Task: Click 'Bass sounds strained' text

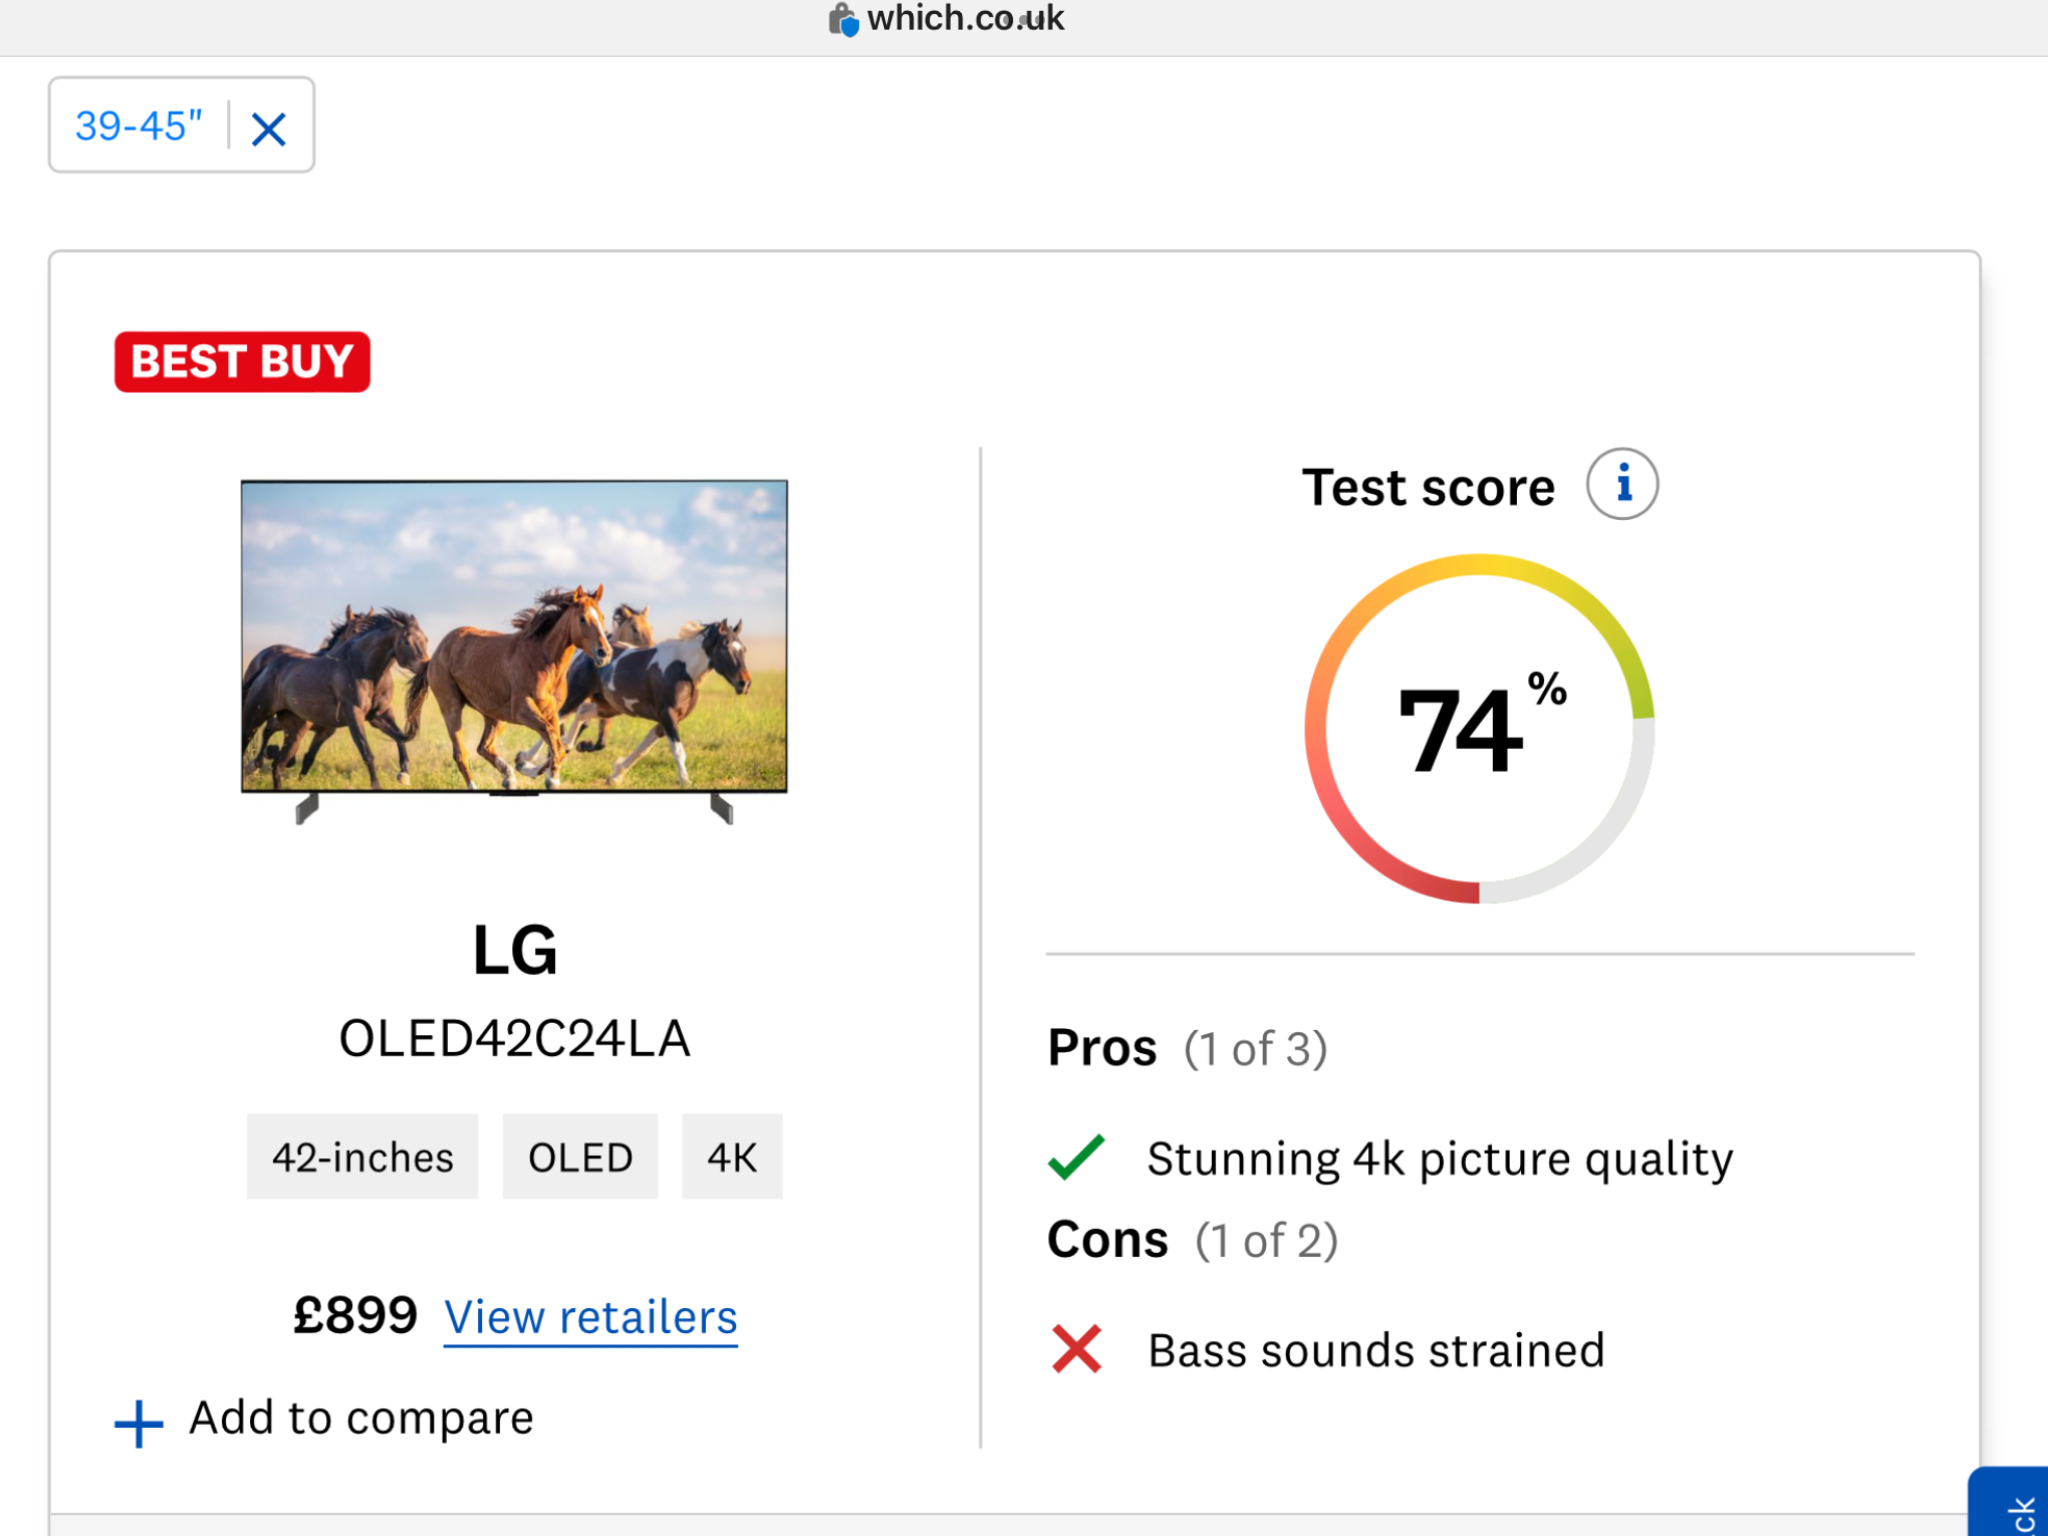Action: [x=1376, y=1350]
